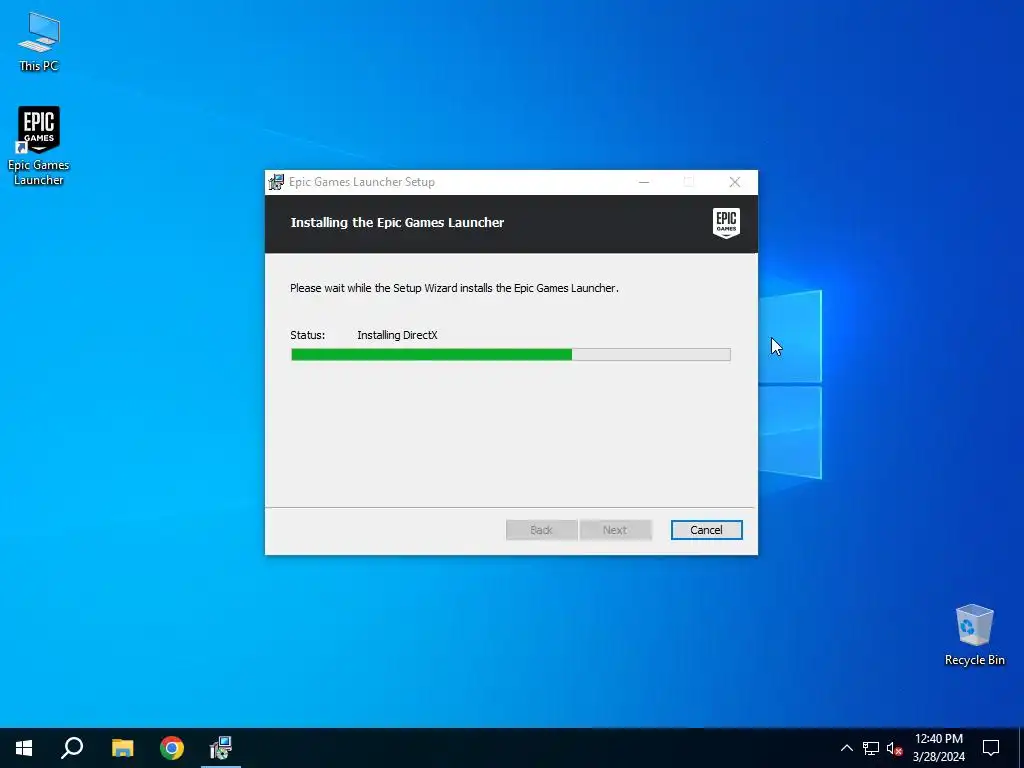Screen dimensions: 1024x768
Task: Open the notification center icon
Action: [991, 748]
